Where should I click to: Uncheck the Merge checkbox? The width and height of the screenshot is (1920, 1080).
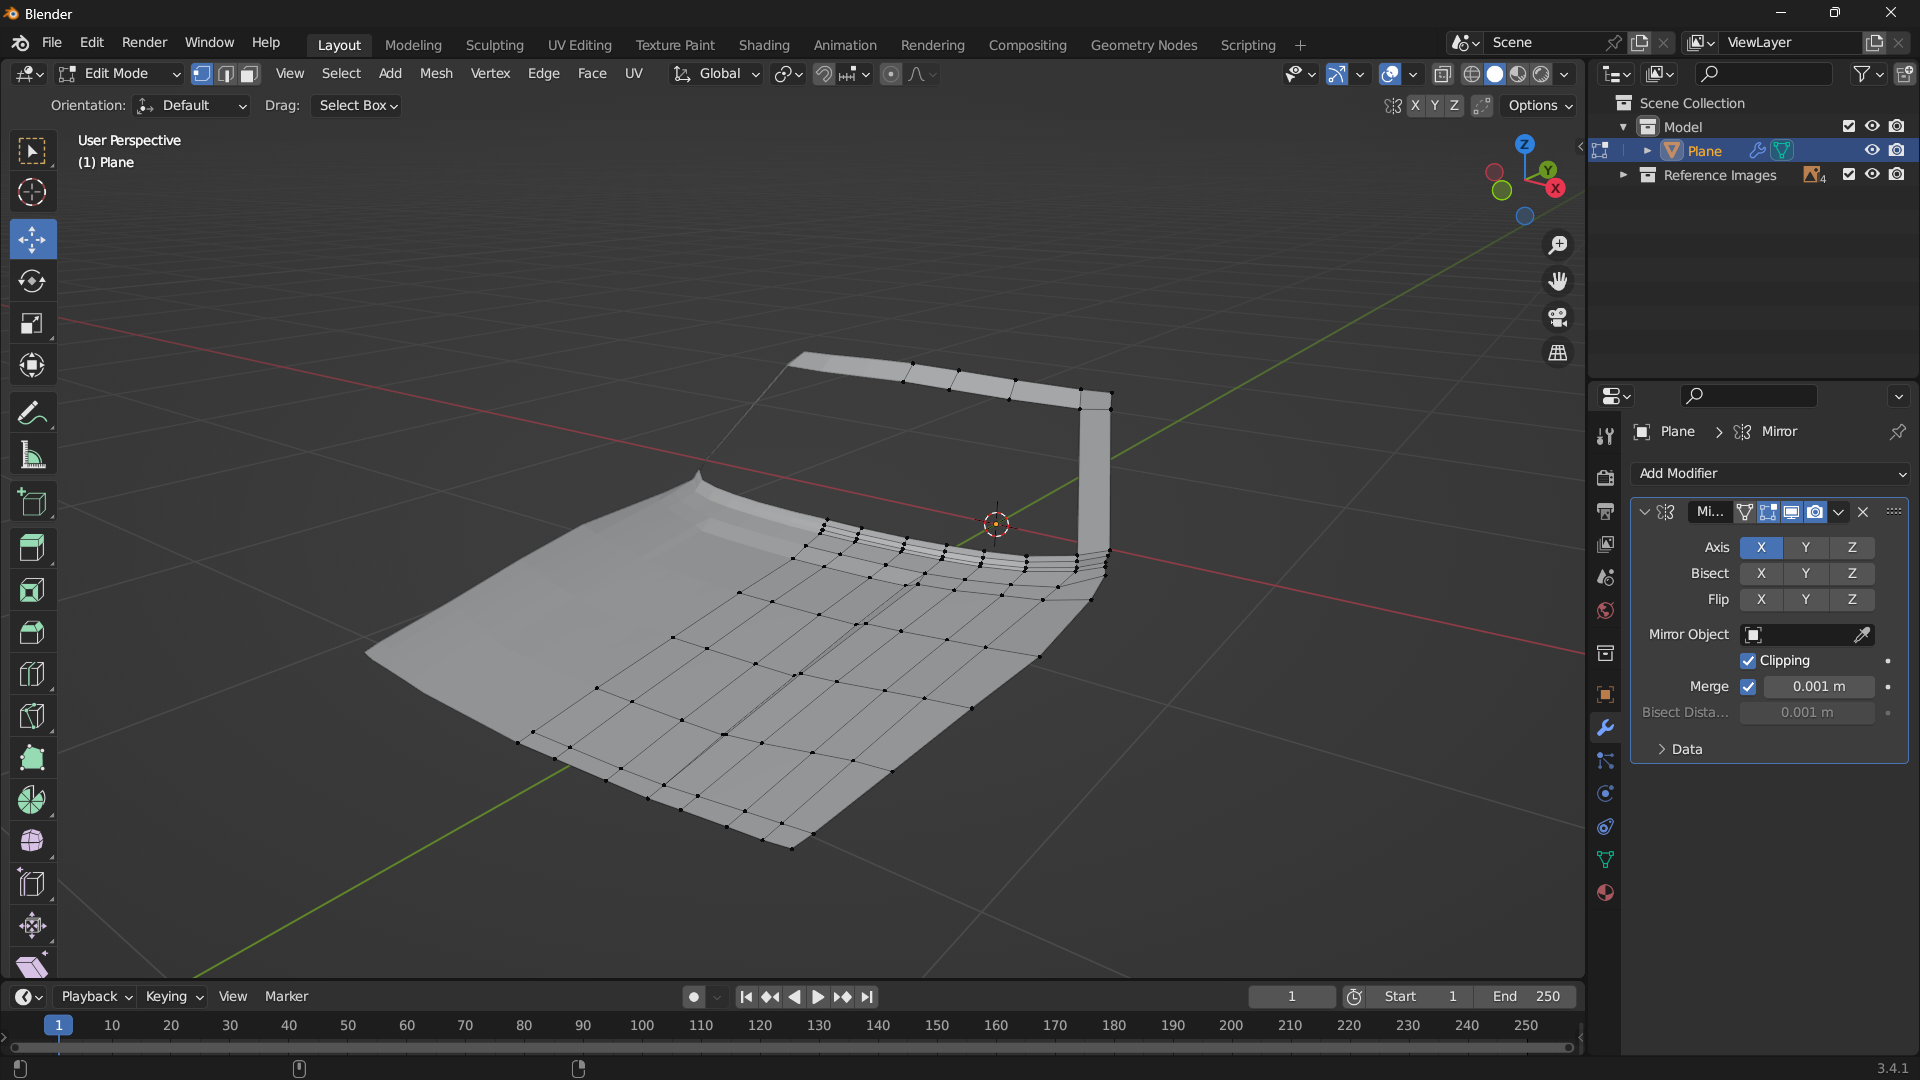point(1748,687)
